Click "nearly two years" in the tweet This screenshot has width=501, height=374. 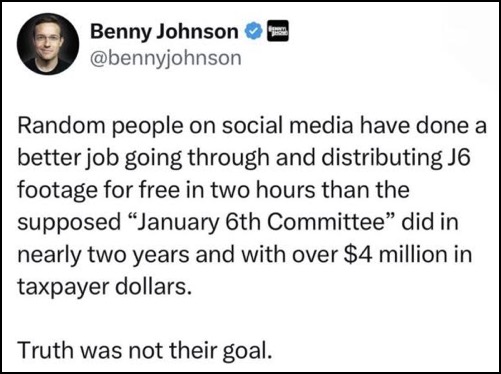coord(104,256)
